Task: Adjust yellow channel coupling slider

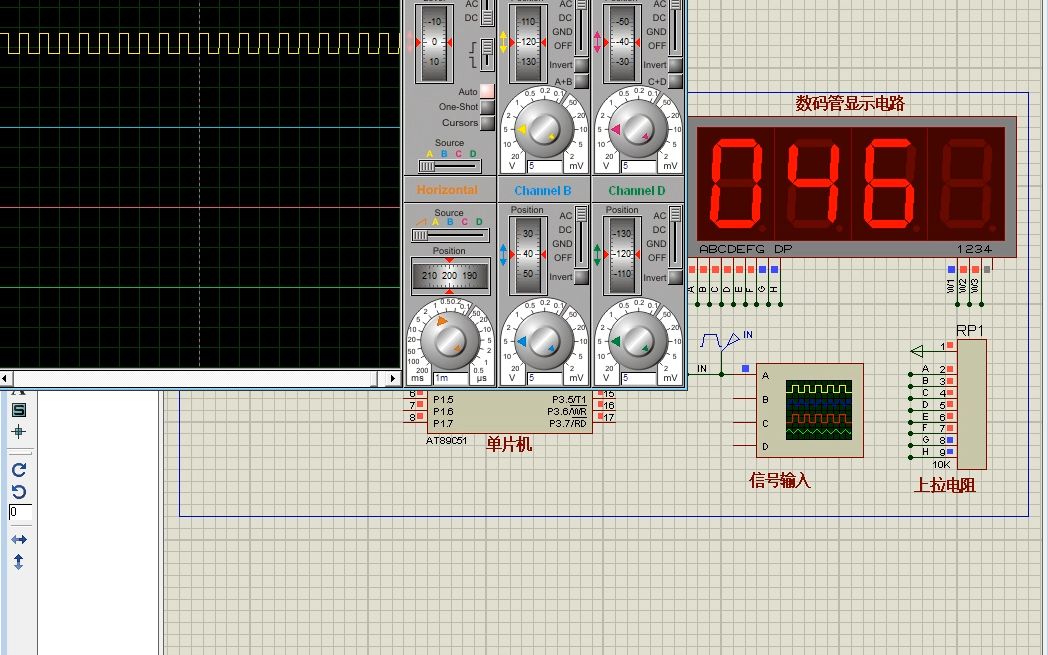Action: click(581, 27)
